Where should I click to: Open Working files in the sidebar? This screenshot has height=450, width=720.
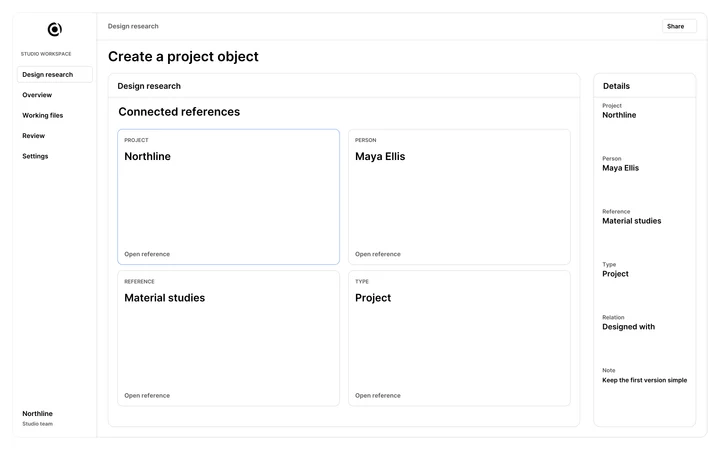(x=43, y=115)
